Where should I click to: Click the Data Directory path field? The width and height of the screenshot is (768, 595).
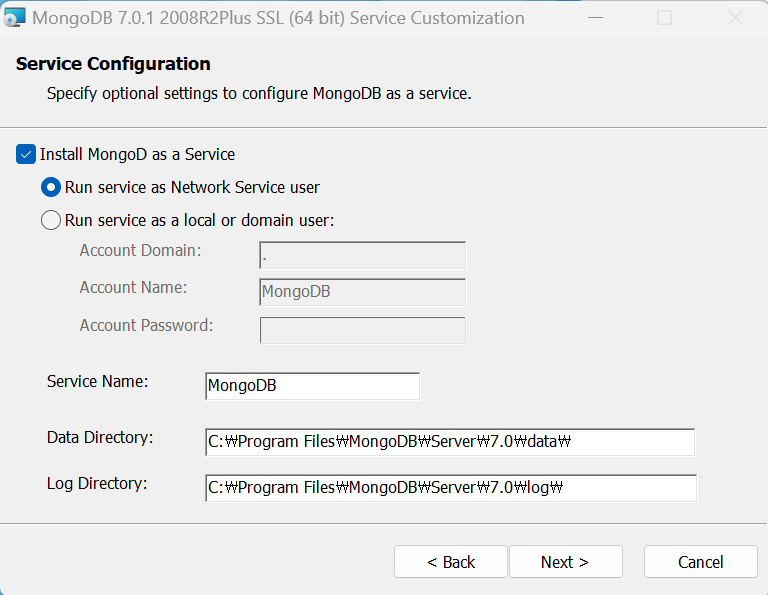point(450,442)
